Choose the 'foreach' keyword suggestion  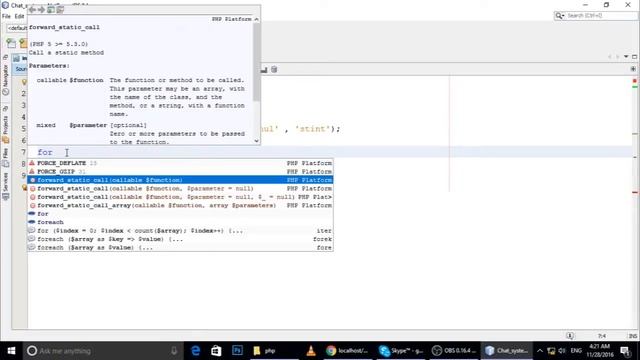click(x=180, y=222)
